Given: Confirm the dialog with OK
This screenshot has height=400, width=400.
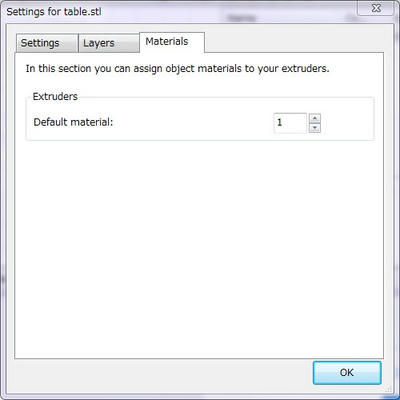Looking at the screenshot, I should [x=347, y=373].
